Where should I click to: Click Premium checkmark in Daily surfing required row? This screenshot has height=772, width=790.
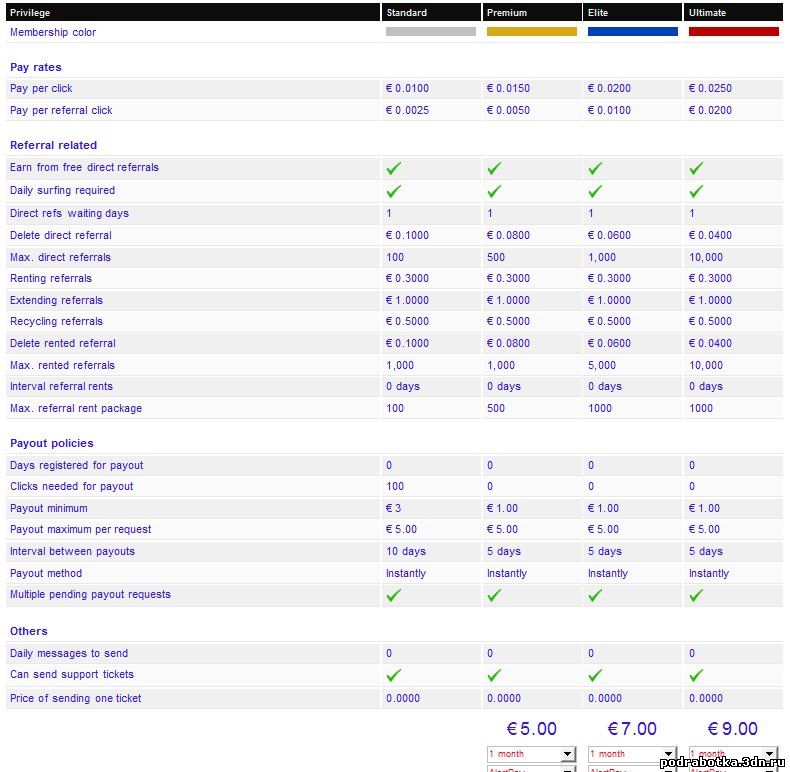click(494, 191)
